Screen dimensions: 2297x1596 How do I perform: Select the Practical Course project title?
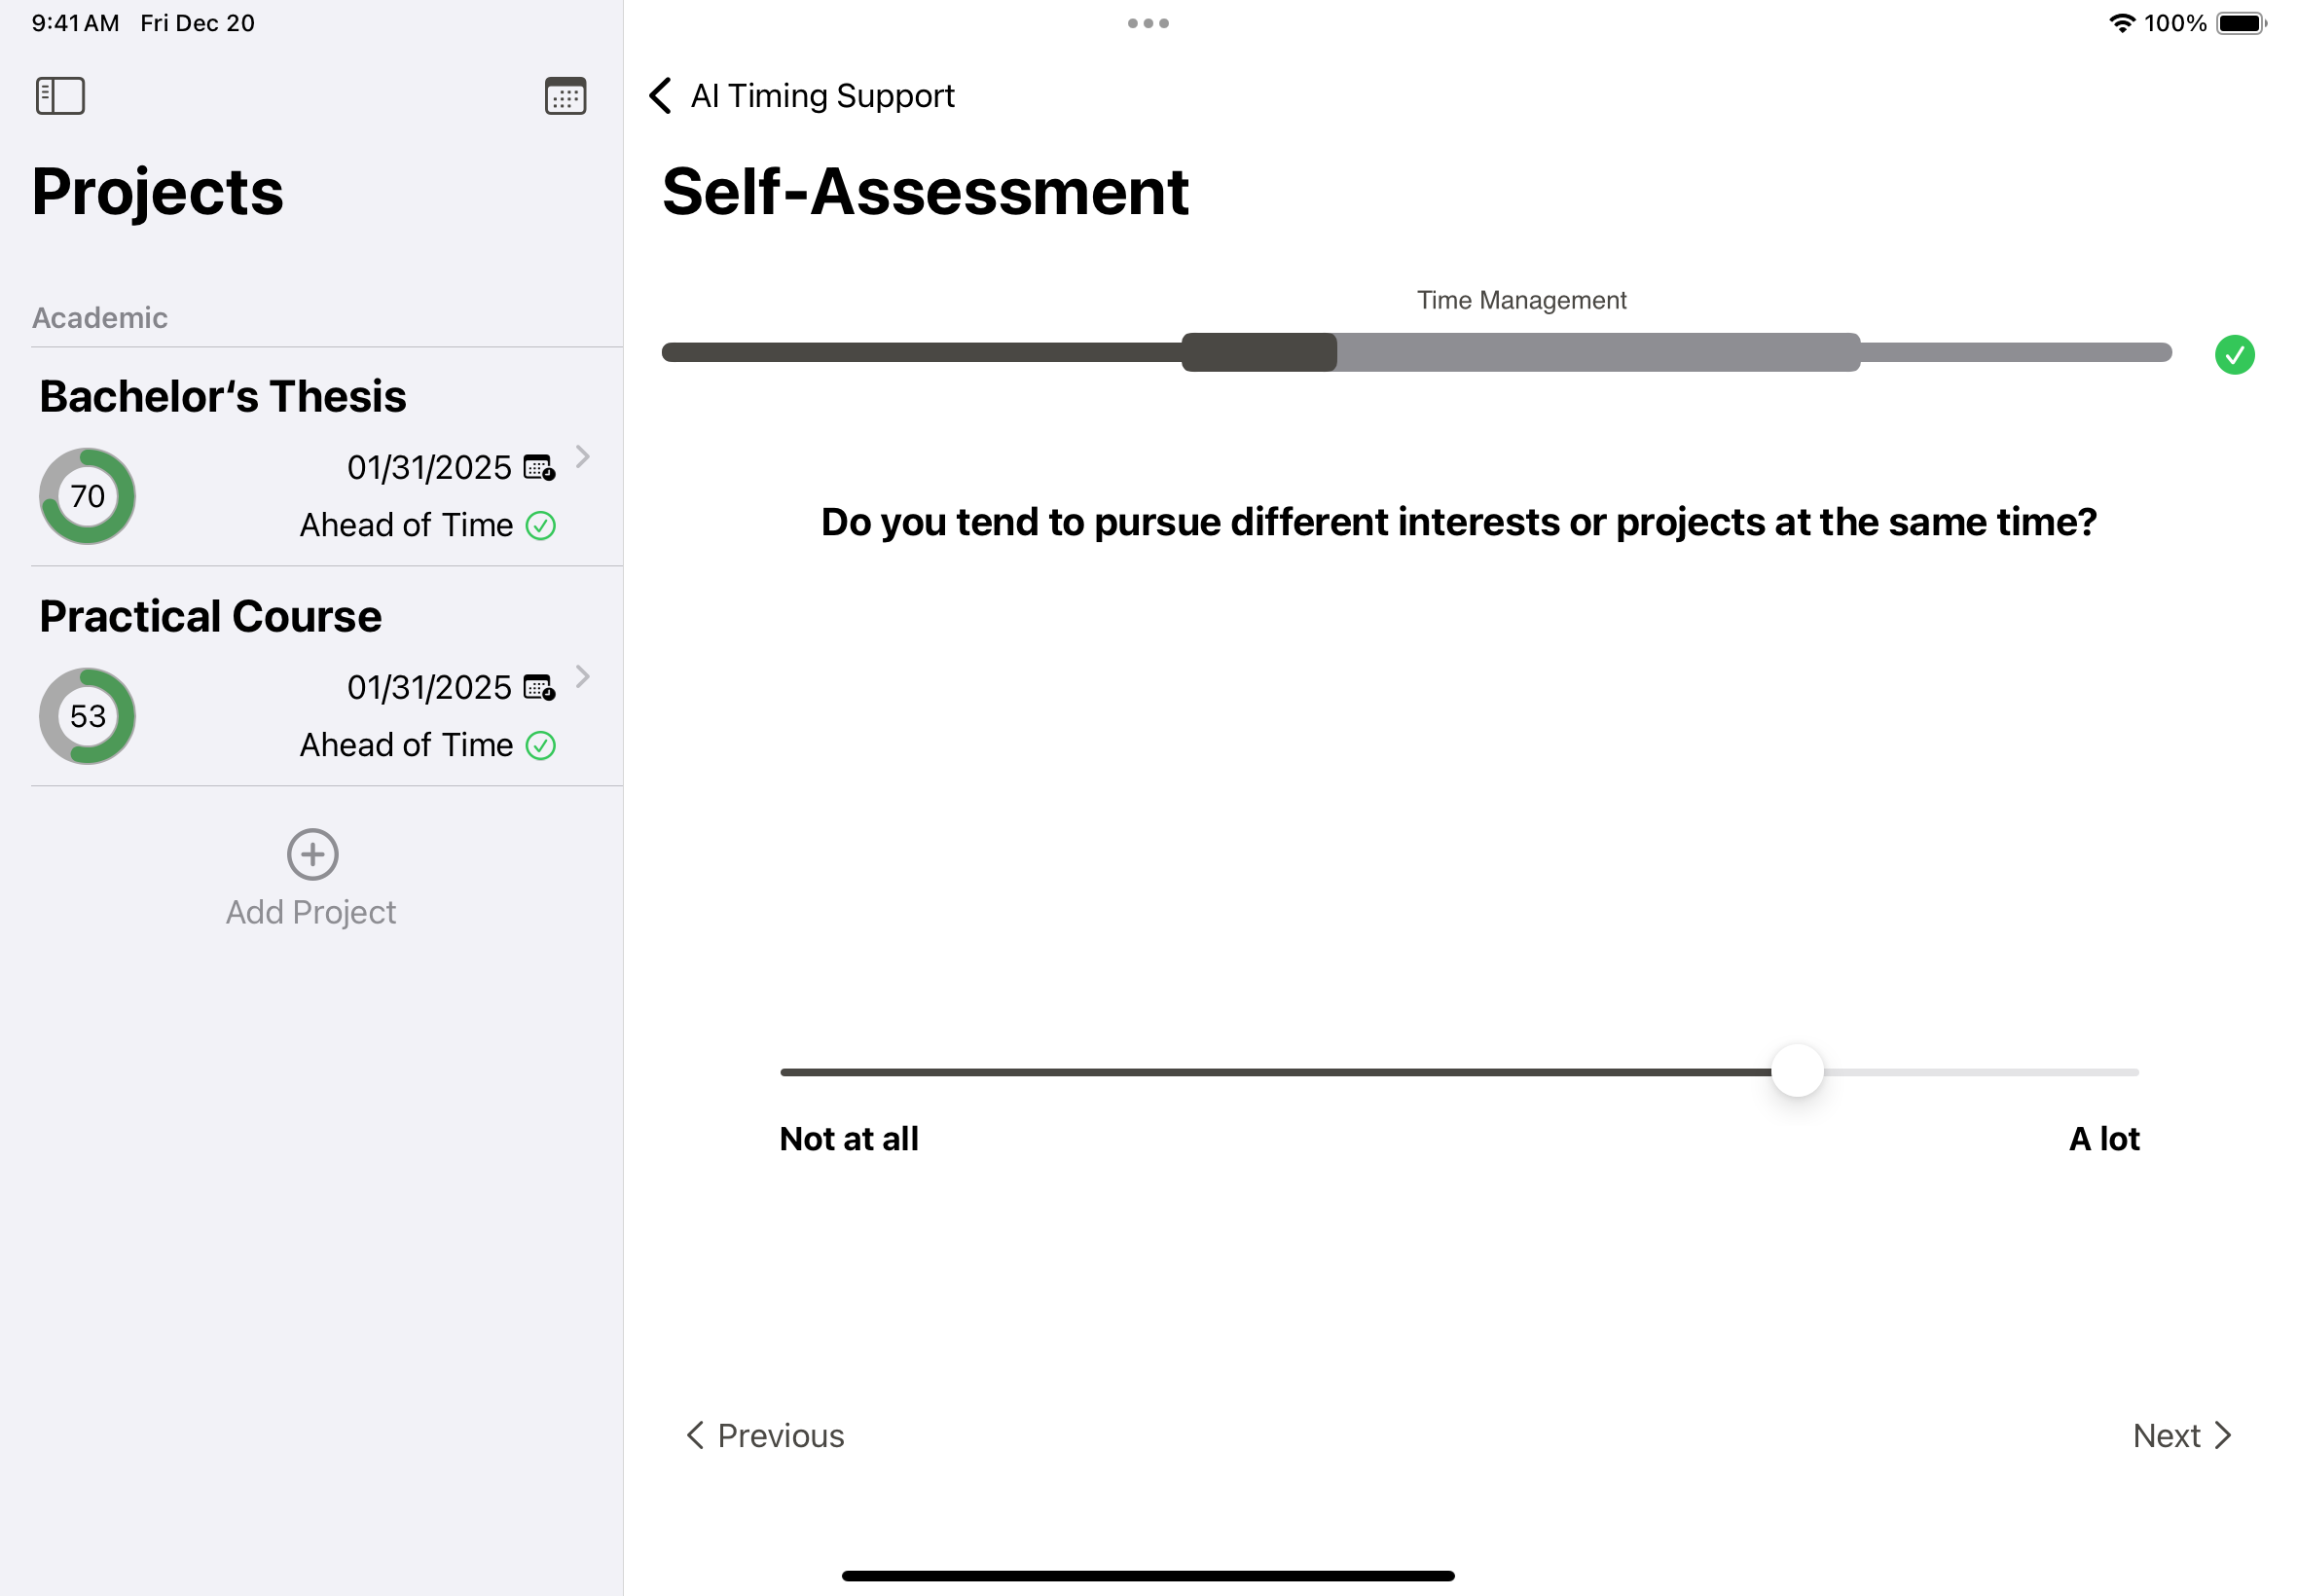211,616
